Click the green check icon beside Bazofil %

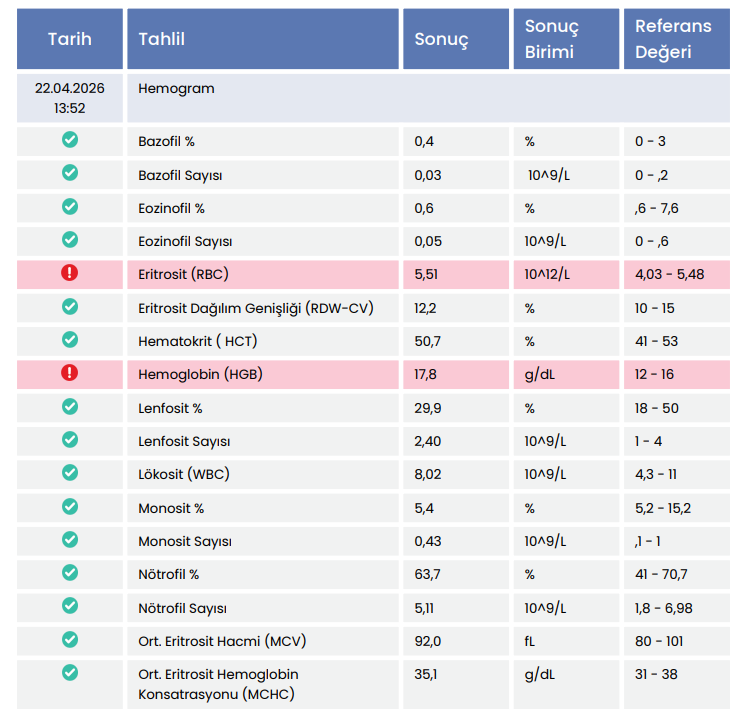[70, 140]
